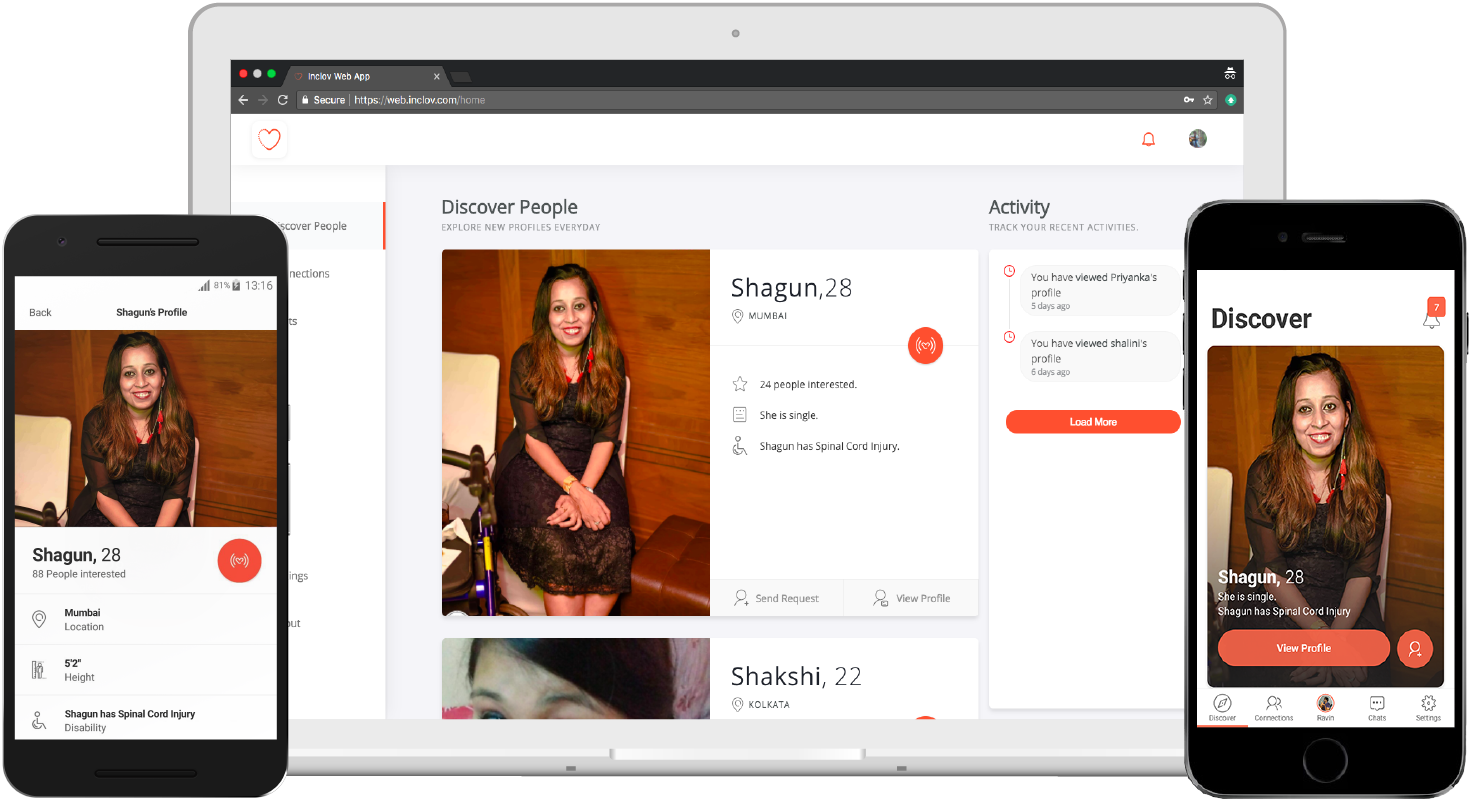Open Ravin profile tab on iPhone
This screenshot has width=1470, height=808.
[x=1325, y=708]
